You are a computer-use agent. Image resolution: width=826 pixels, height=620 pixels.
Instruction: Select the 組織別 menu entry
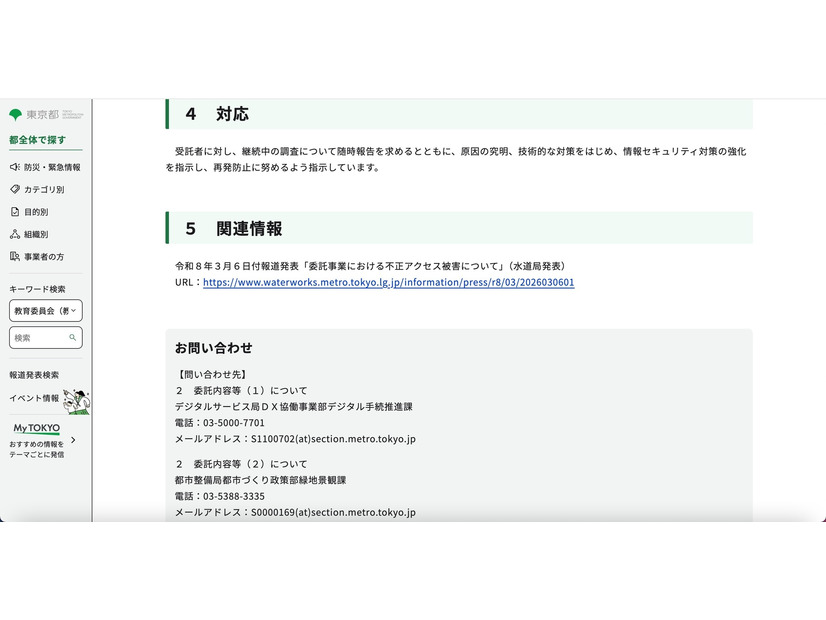tap(37, 233)
